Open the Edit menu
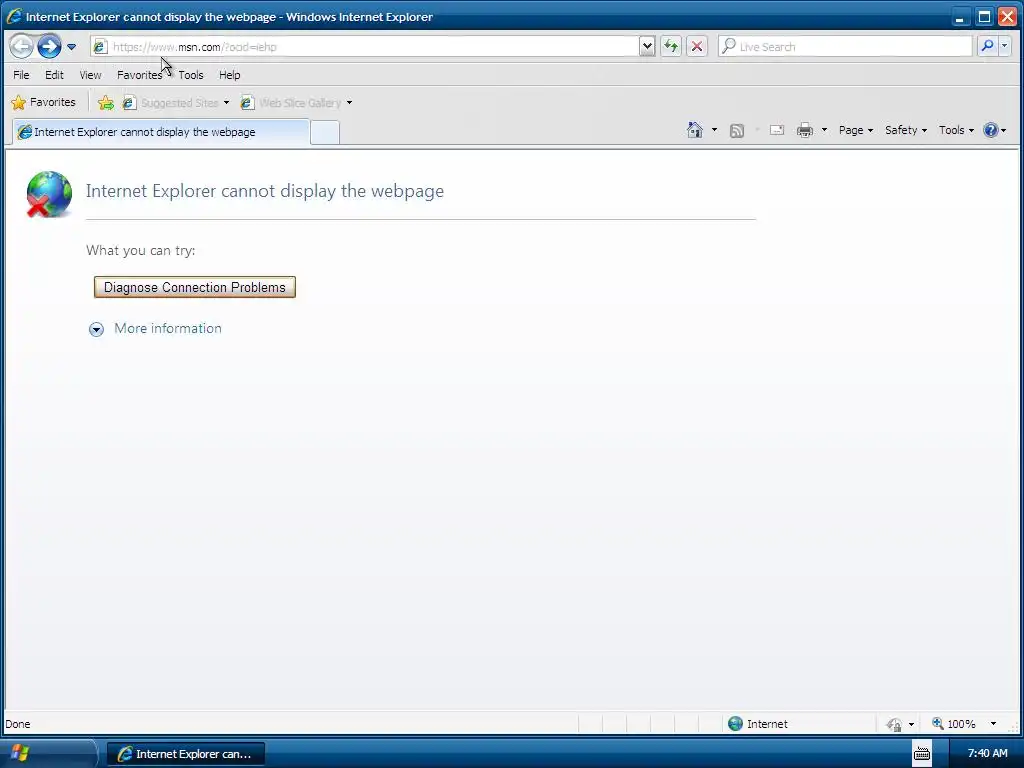Image resolution: width=1024 pixels, height=768 pixels. [54, 75]
